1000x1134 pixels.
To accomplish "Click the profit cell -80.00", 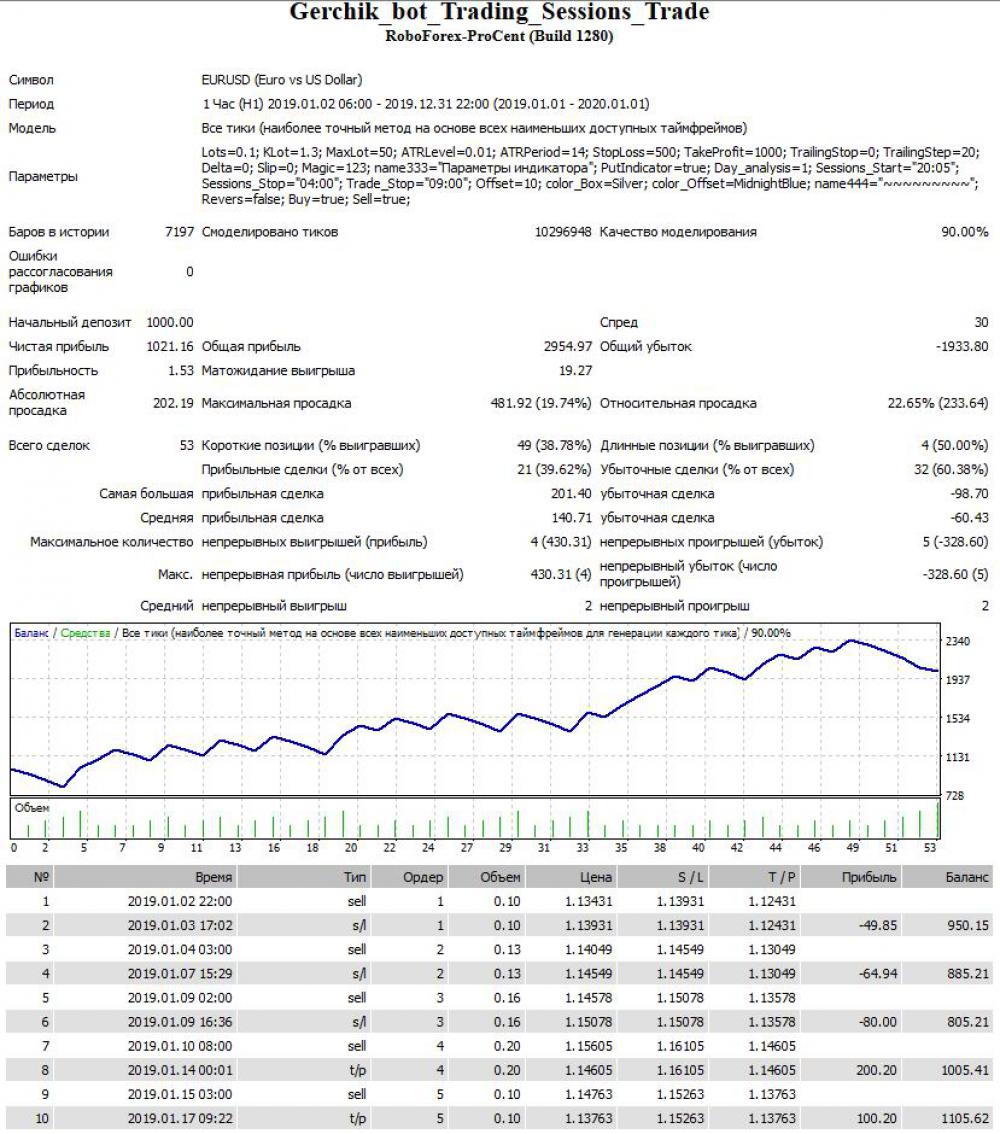I will 878,1022.
